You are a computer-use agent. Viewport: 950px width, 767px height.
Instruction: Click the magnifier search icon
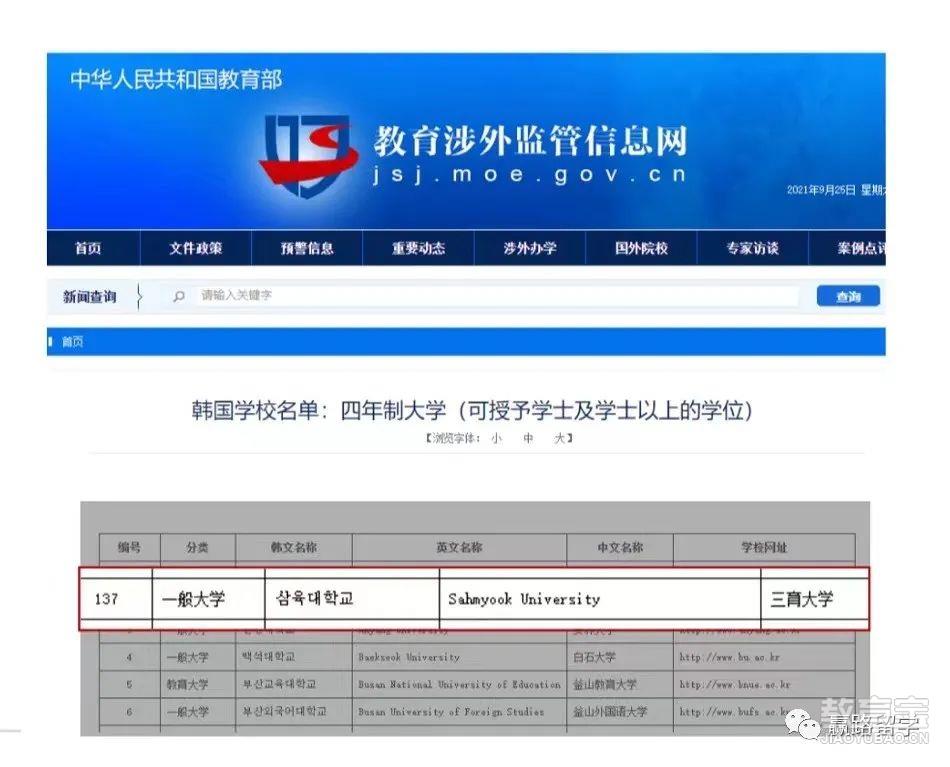pos(179,296)
